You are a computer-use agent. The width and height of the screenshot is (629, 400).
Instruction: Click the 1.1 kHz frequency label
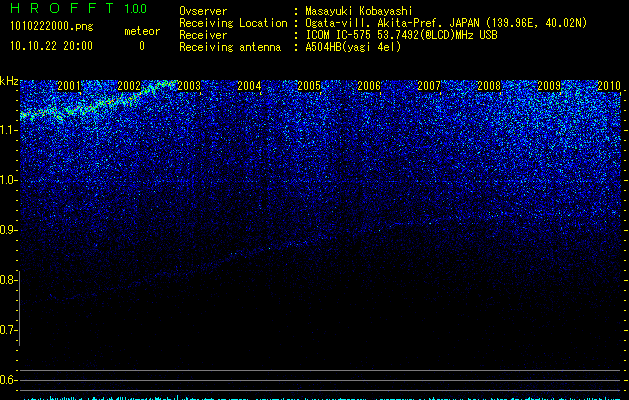click(x=7, y=130)
